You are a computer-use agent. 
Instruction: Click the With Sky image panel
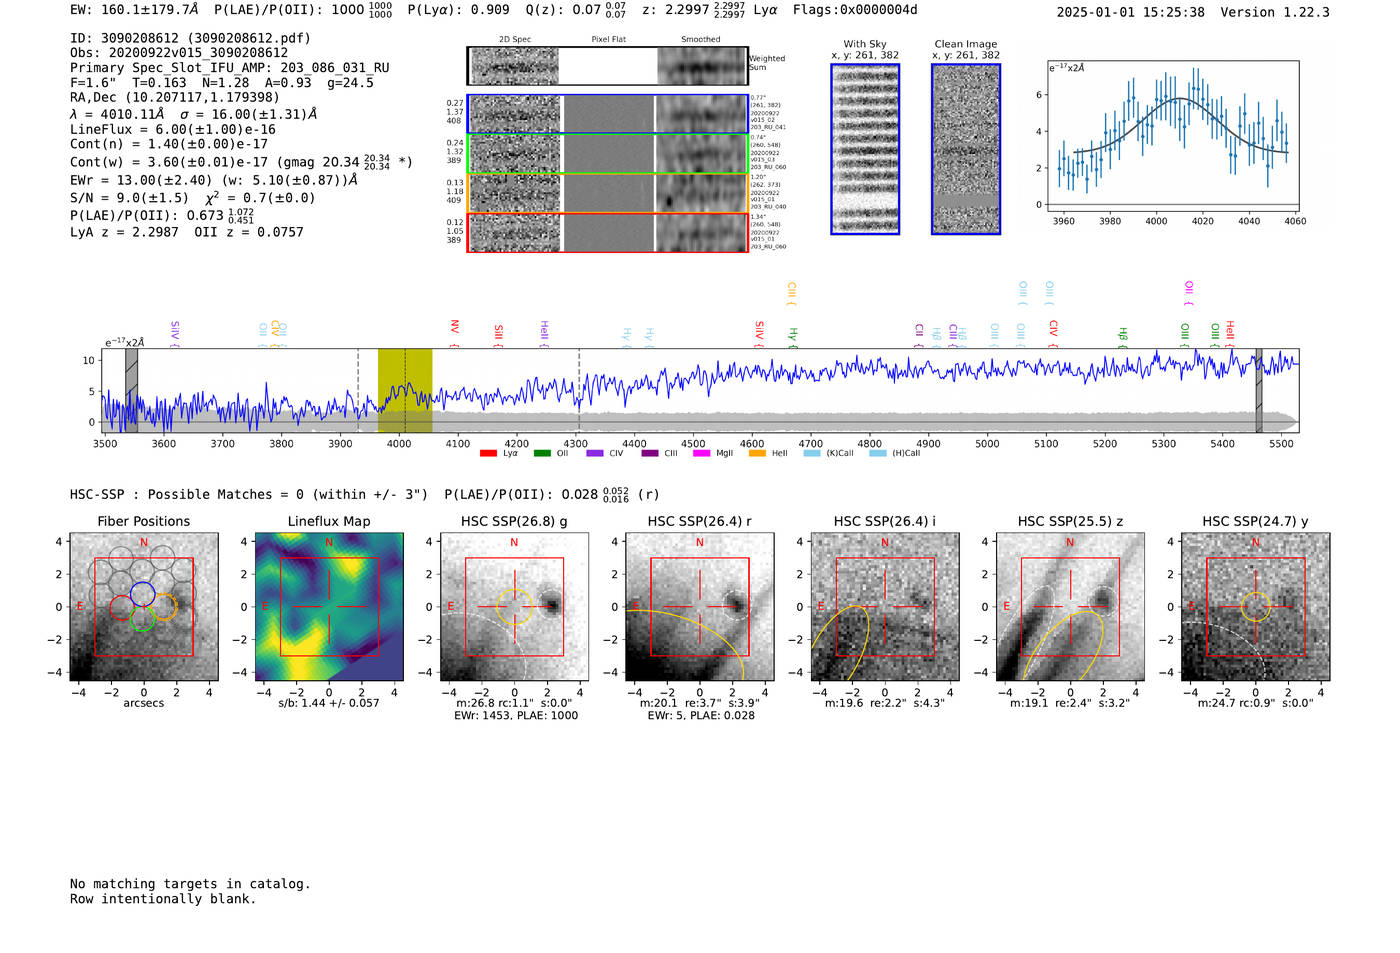865,149
